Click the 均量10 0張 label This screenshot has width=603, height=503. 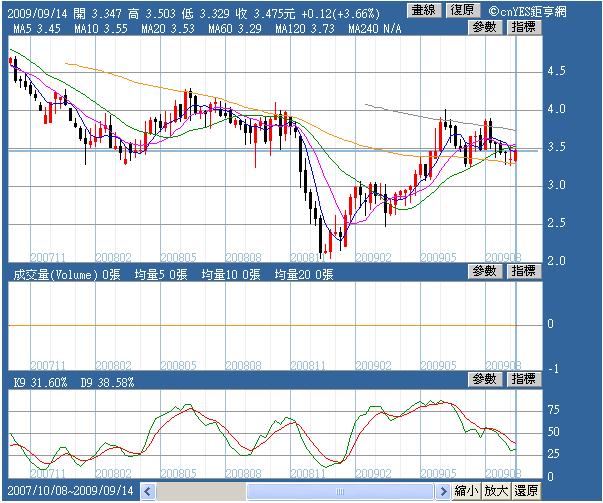pos(231,275)
